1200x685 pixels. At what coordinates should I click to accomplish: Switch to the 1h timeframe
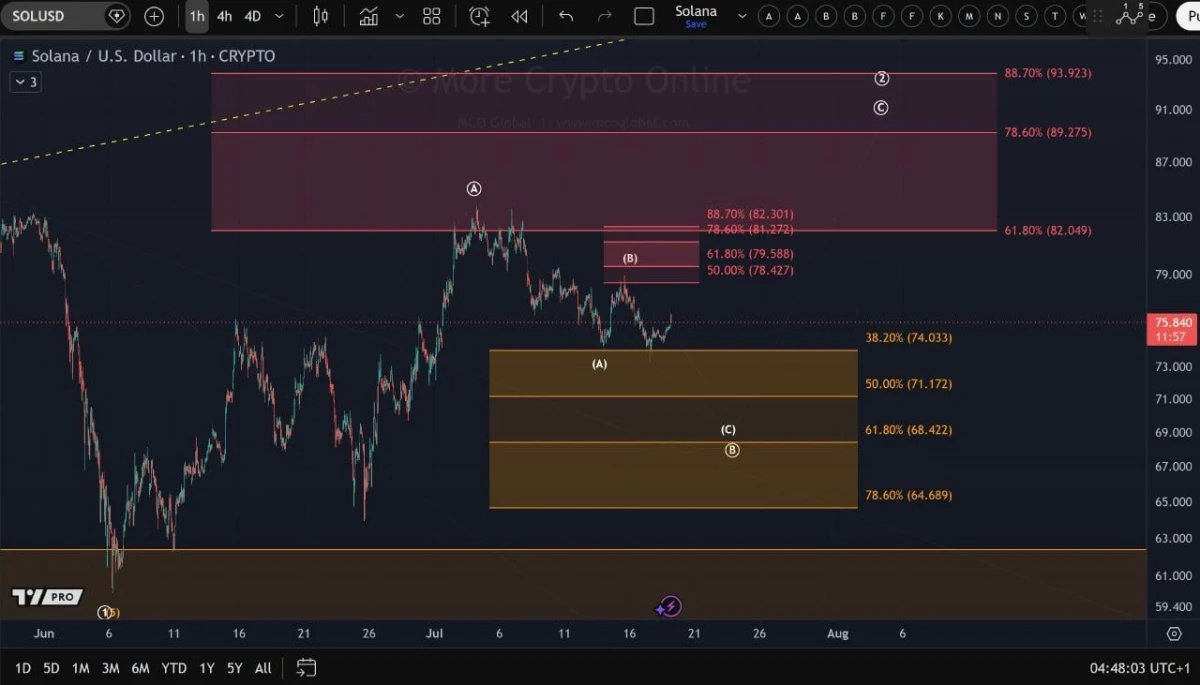pos(197,16)
